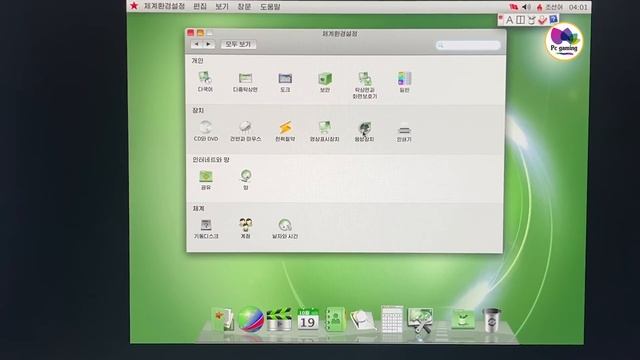Click the preferences search field
Image resolution: width=640 pixels, height=360 pixels.
click(x=468, y=45)
